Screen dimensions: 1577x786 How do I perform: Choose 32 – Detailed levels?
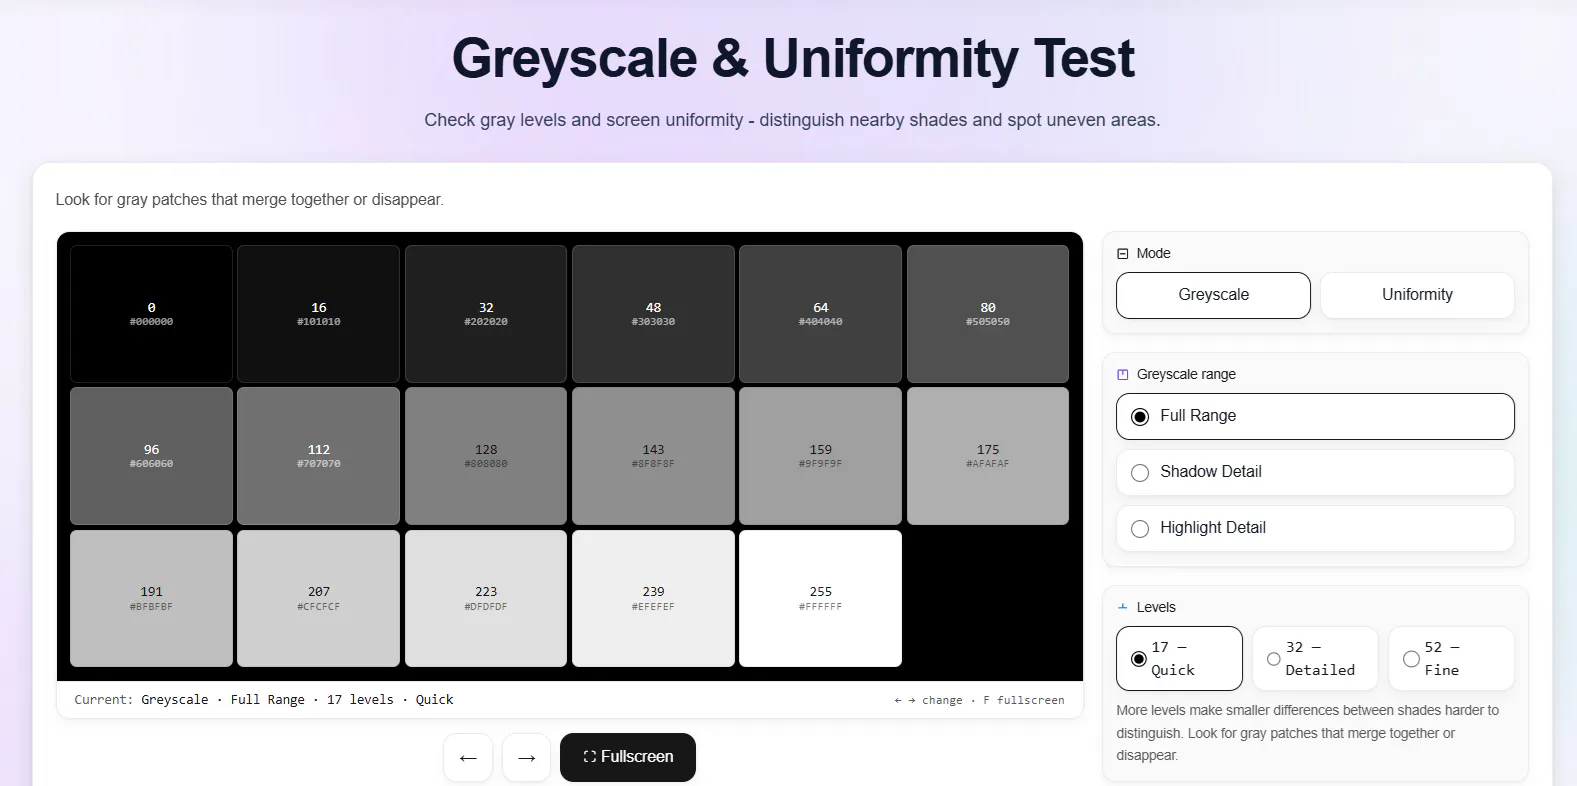tap(1315, 658)
